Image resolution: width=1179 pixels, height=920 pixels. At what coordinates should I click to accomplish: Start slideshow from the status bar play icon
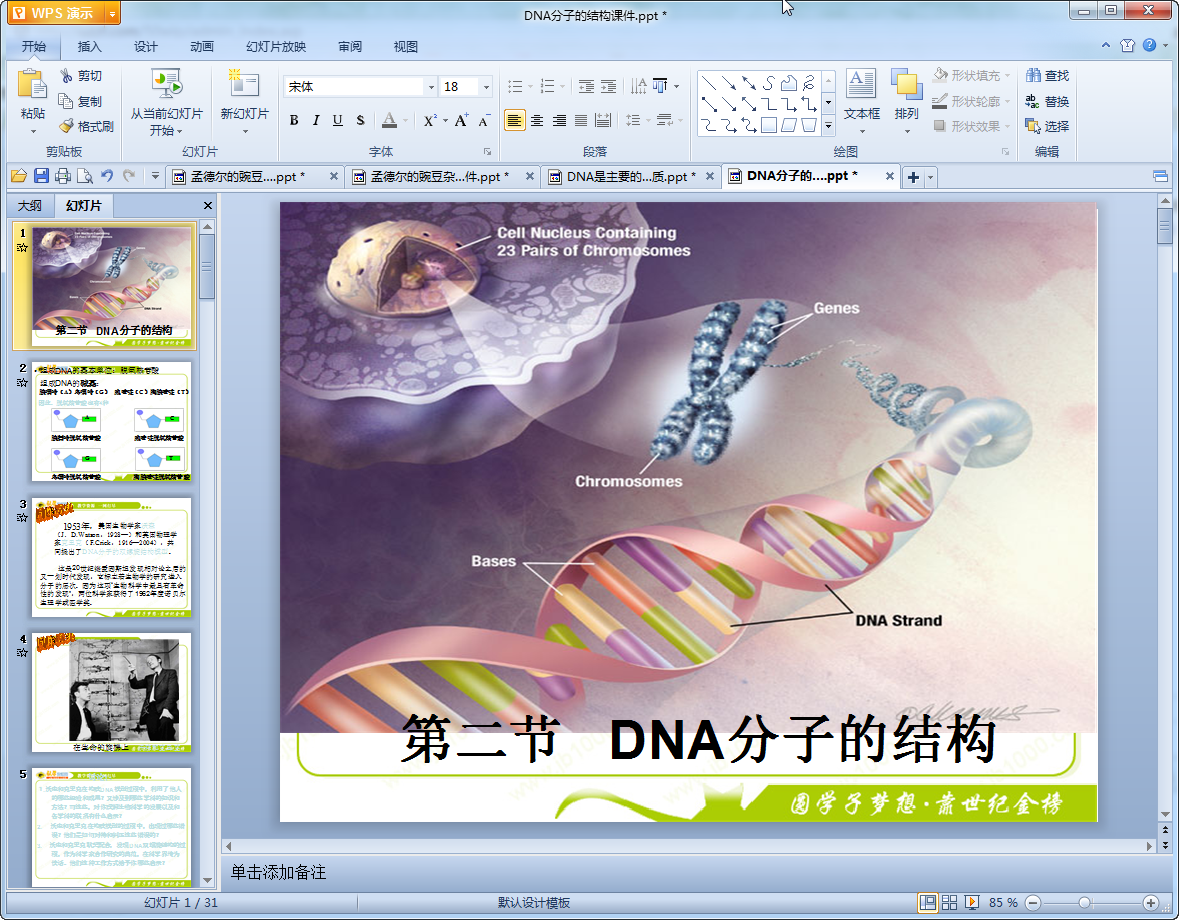(972, 902)
